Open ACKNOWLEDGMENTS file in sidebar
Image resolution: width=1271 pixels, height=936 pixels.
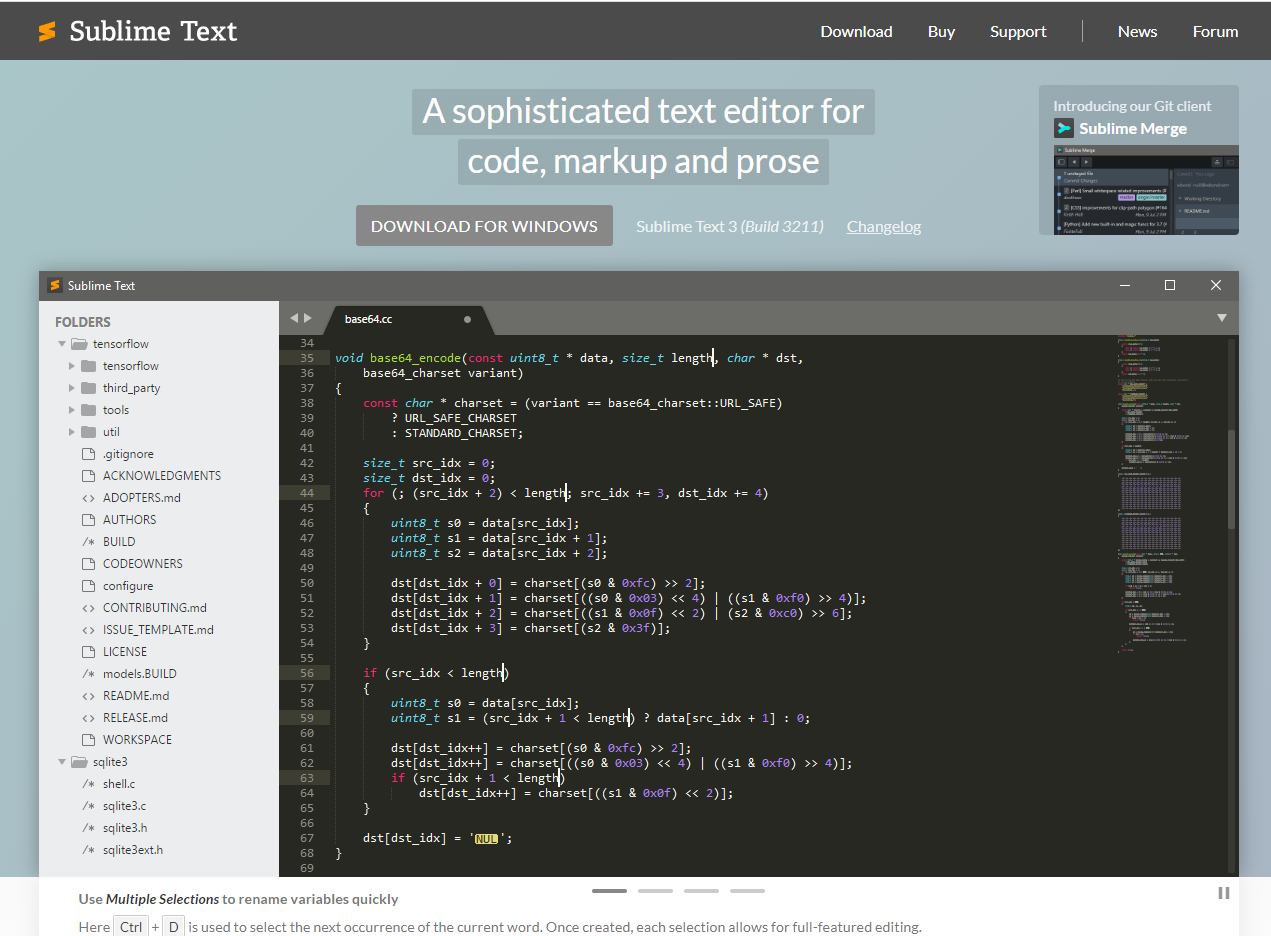click(x=162, y=476)
